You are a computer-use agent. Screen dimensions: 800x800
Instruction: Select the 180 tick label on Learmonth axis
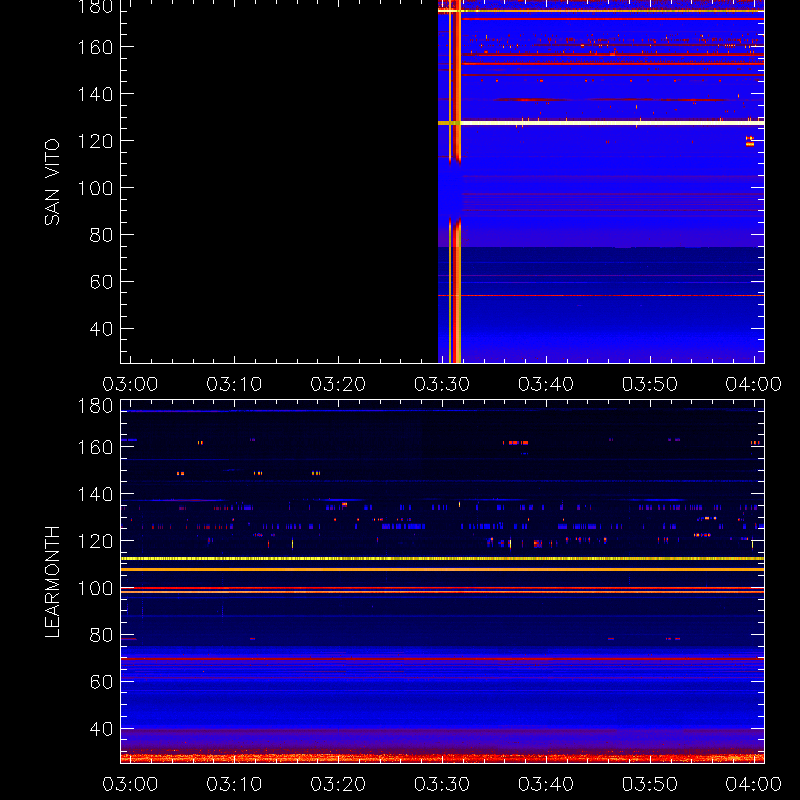click(x=95, y=406)
